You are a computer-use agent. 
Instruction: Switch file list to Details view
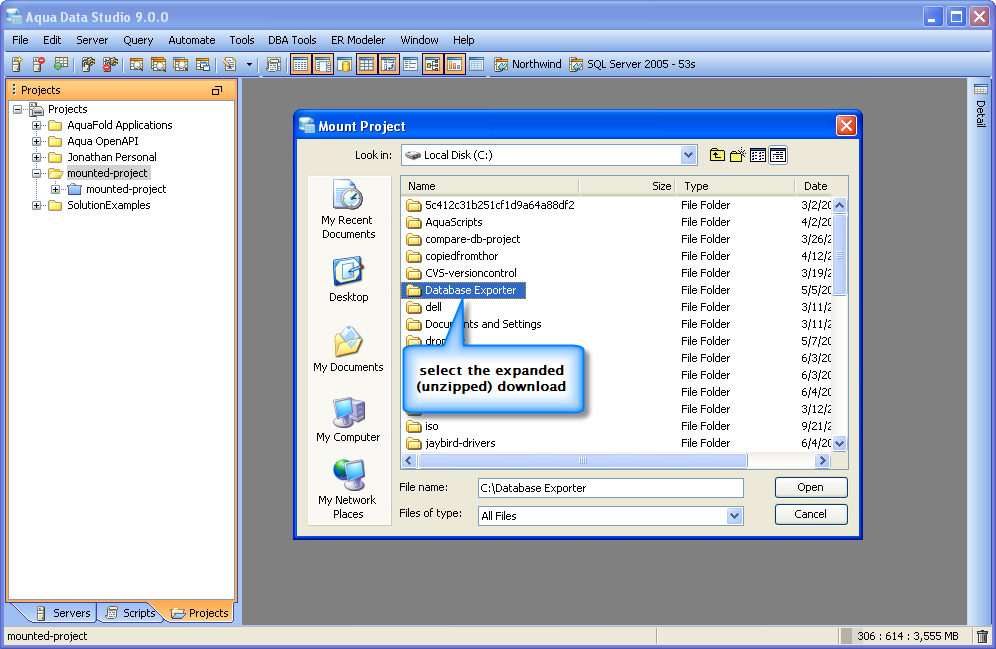pos(778,155)
